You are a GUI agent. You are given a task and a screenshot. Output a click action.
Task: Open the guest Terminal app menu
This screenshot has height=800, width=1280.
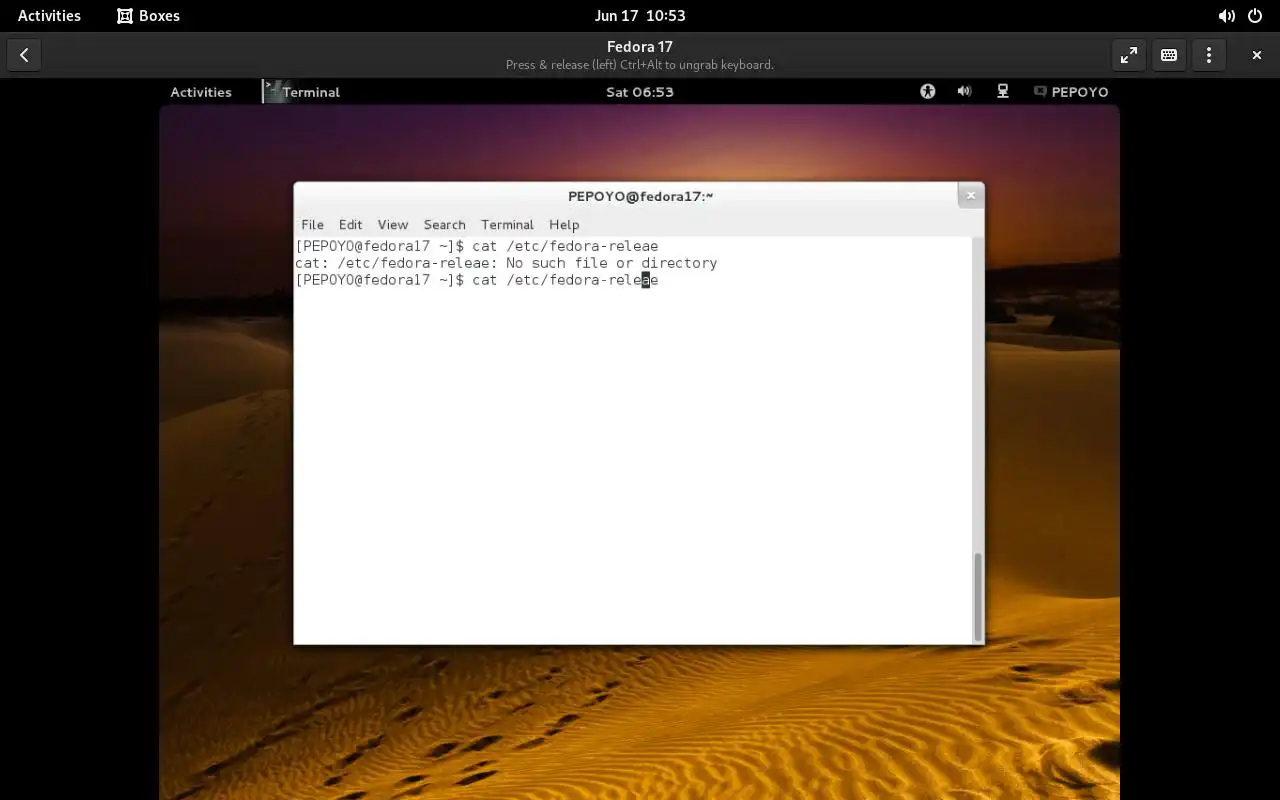pos(301,92)
